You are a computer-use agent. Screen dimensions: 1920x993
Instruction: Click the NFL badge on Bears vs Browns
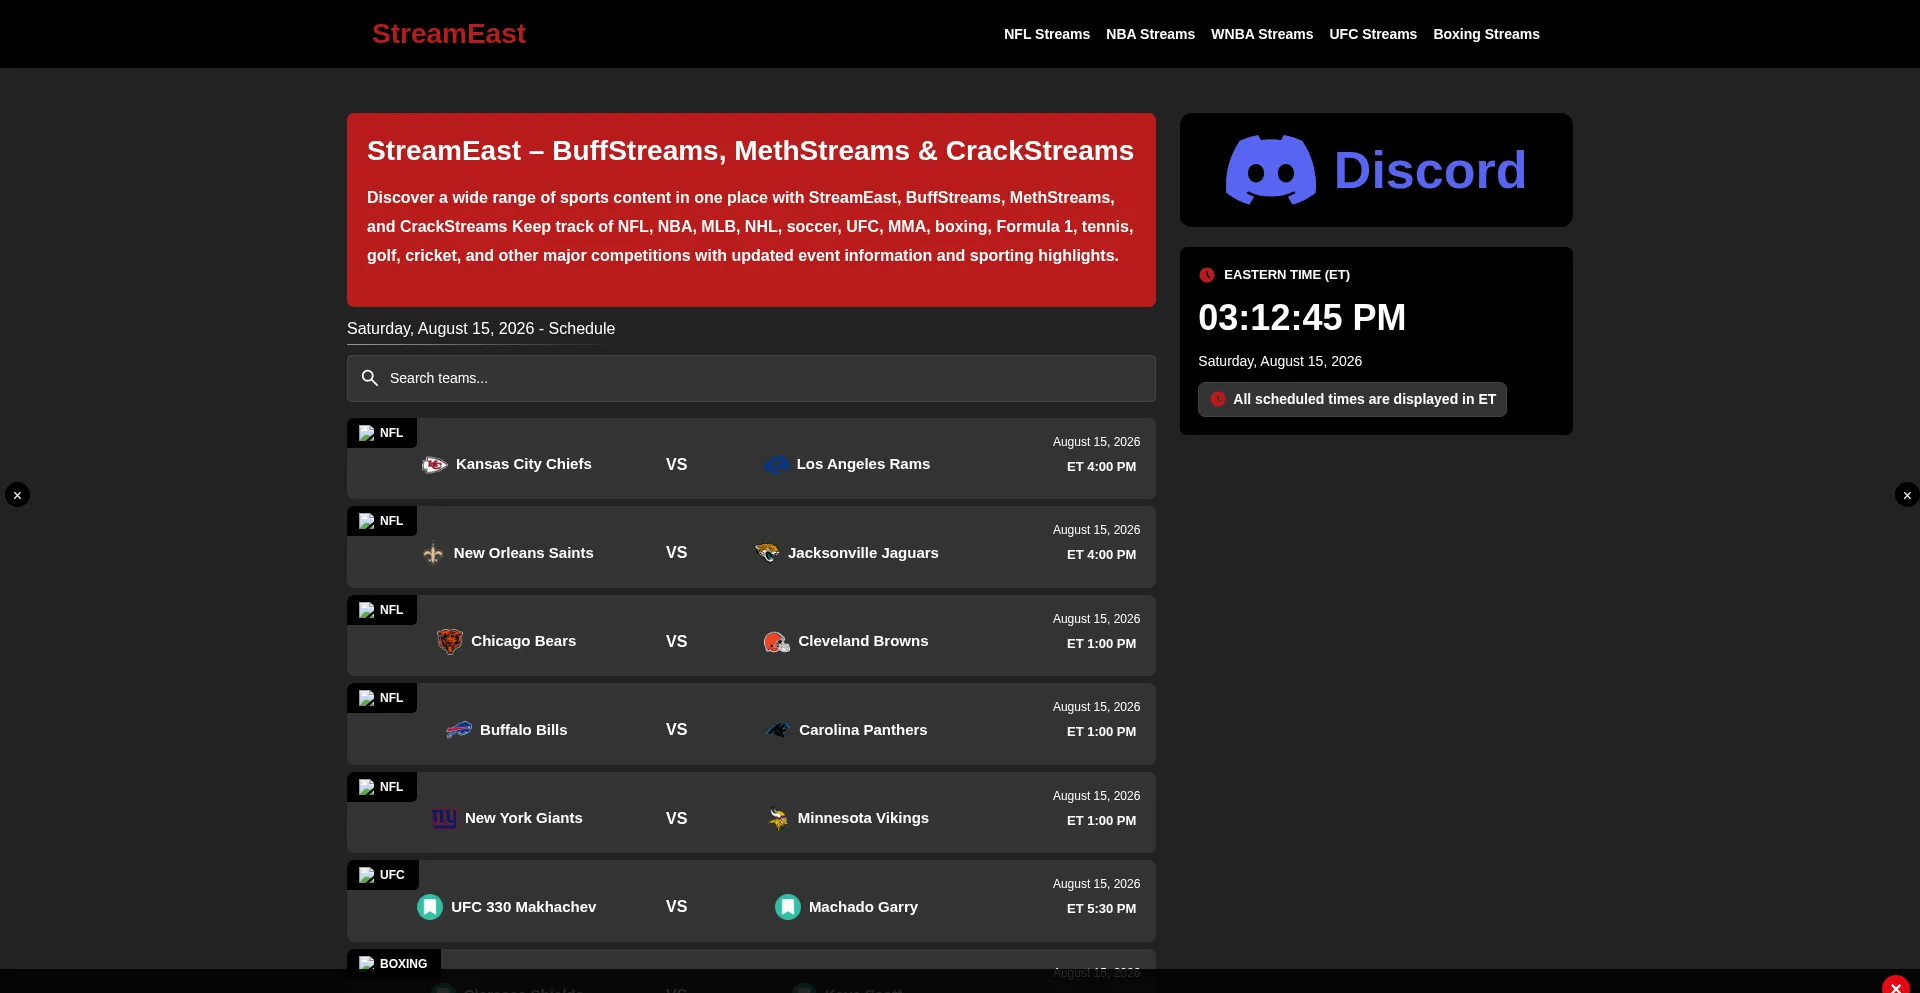(x=382, y=610)
